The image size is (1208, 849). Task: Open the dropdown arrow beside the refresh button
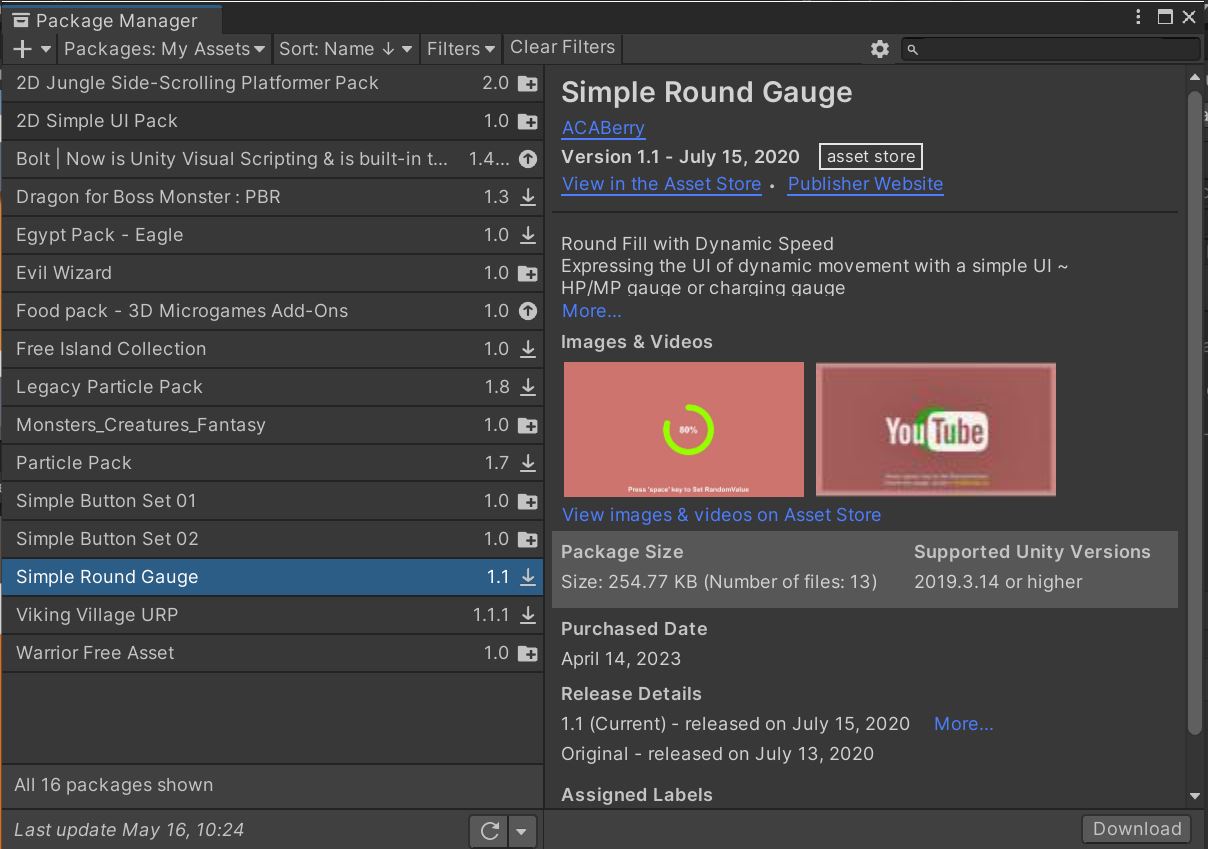tap(522, 830)
